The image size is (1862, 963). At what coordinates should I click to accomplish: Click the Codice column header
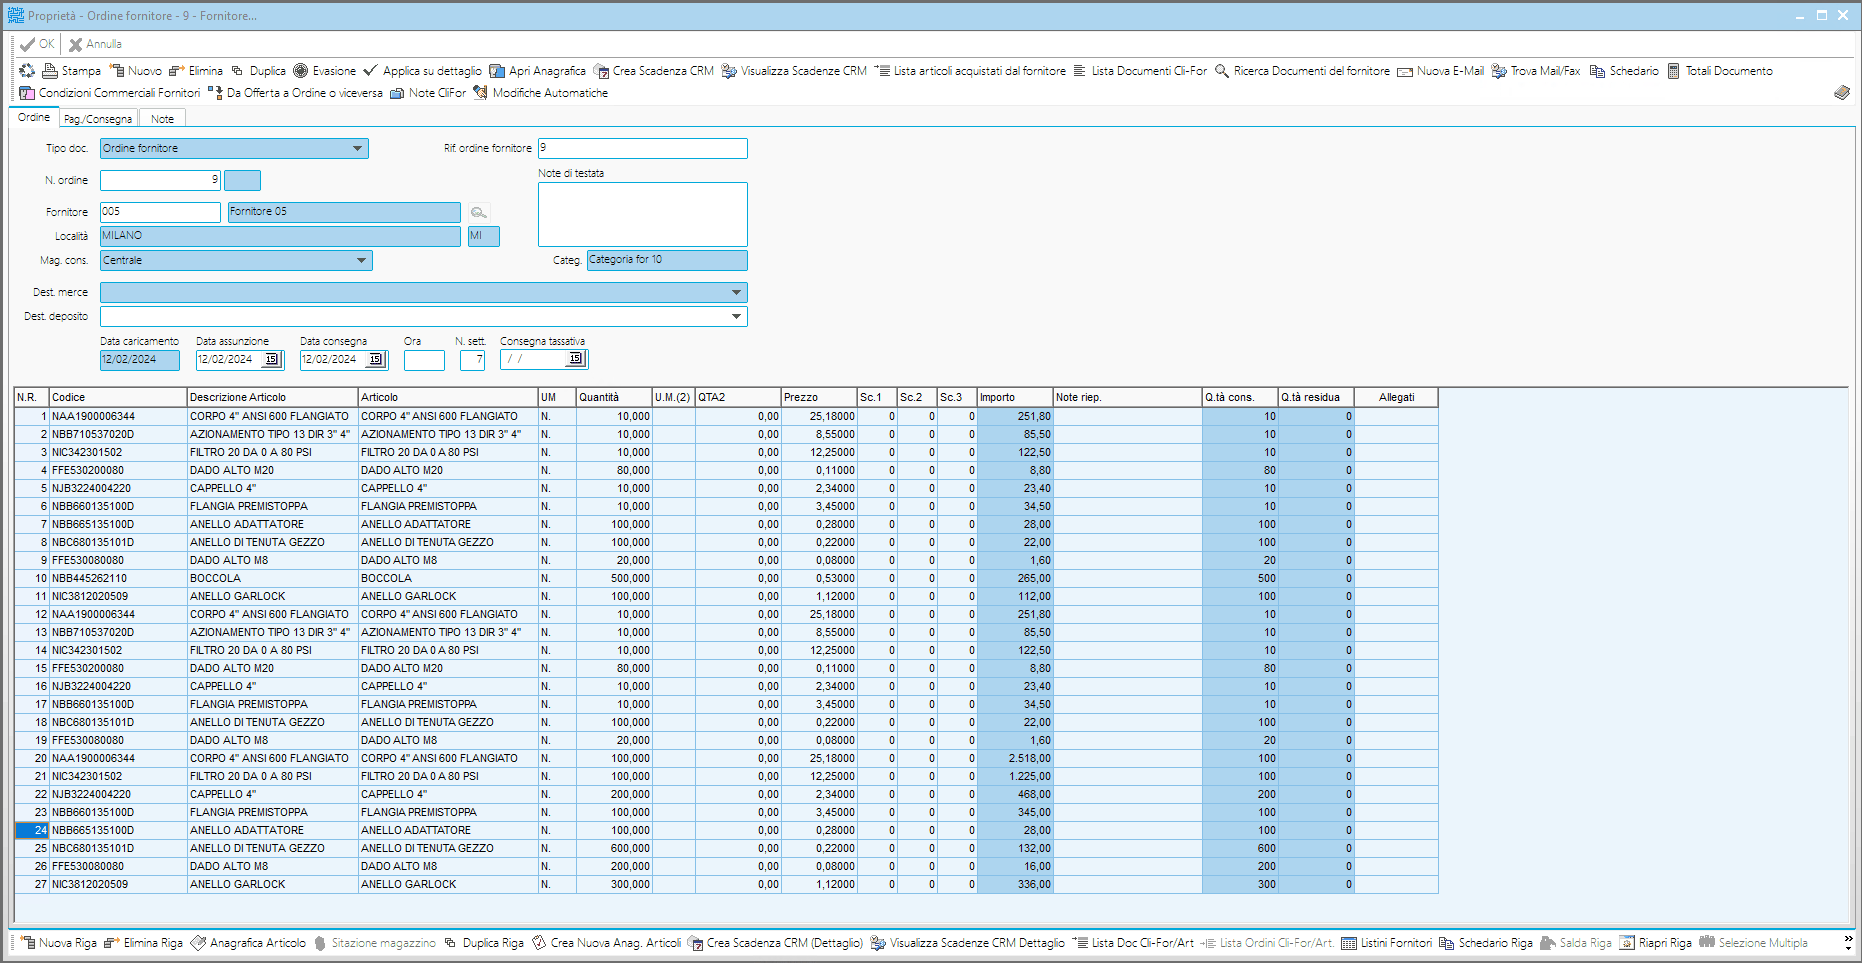pyautogui.click(x=118, y=397)
